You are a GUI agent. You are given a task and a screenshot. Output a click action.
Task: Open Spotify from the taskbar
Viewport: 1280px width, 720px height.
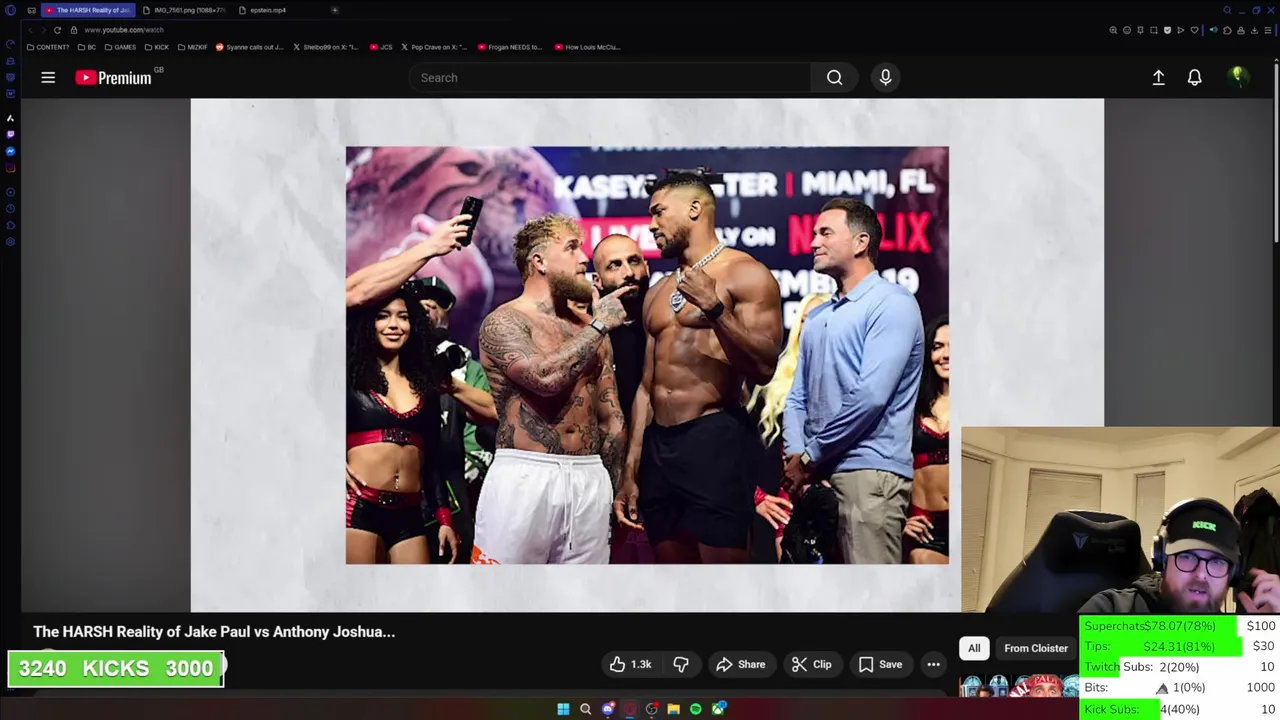pyautogui.click(x=695, y=709)
